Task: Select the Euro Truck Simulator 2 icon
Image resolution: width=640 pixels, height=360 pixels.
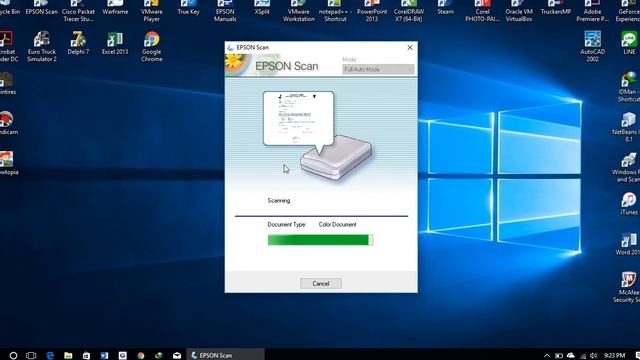Action: point(42,47)
